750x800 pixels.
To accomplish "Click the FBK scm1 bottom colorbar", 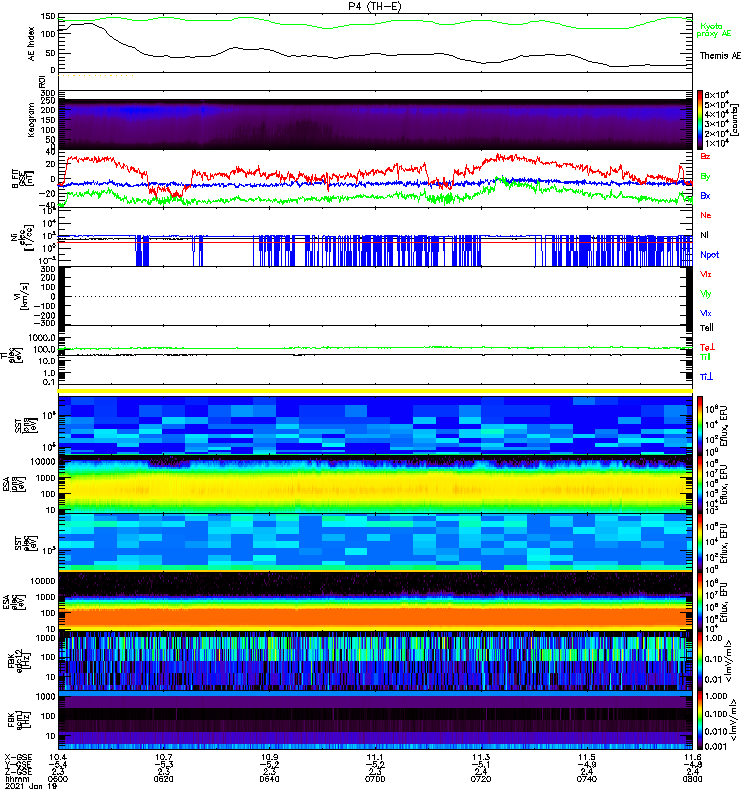I will (x=700, y=719).
